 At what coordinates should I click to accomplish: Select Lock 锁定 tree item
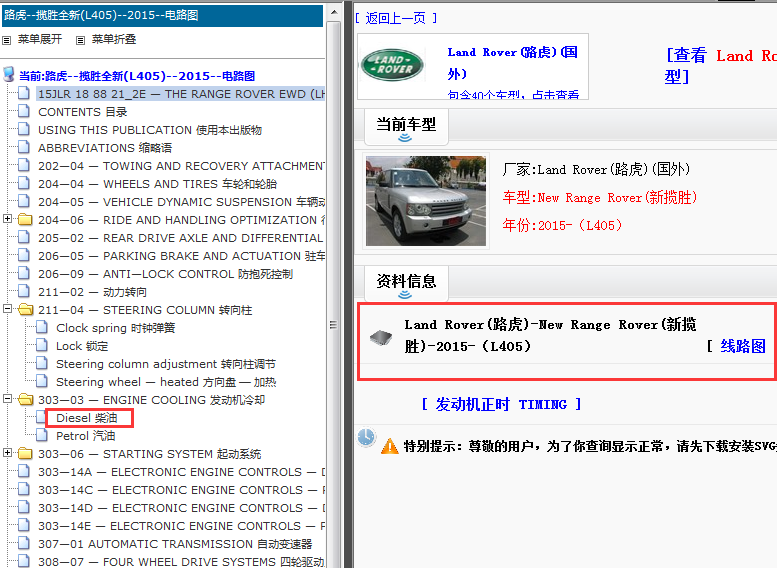[82, 345]
